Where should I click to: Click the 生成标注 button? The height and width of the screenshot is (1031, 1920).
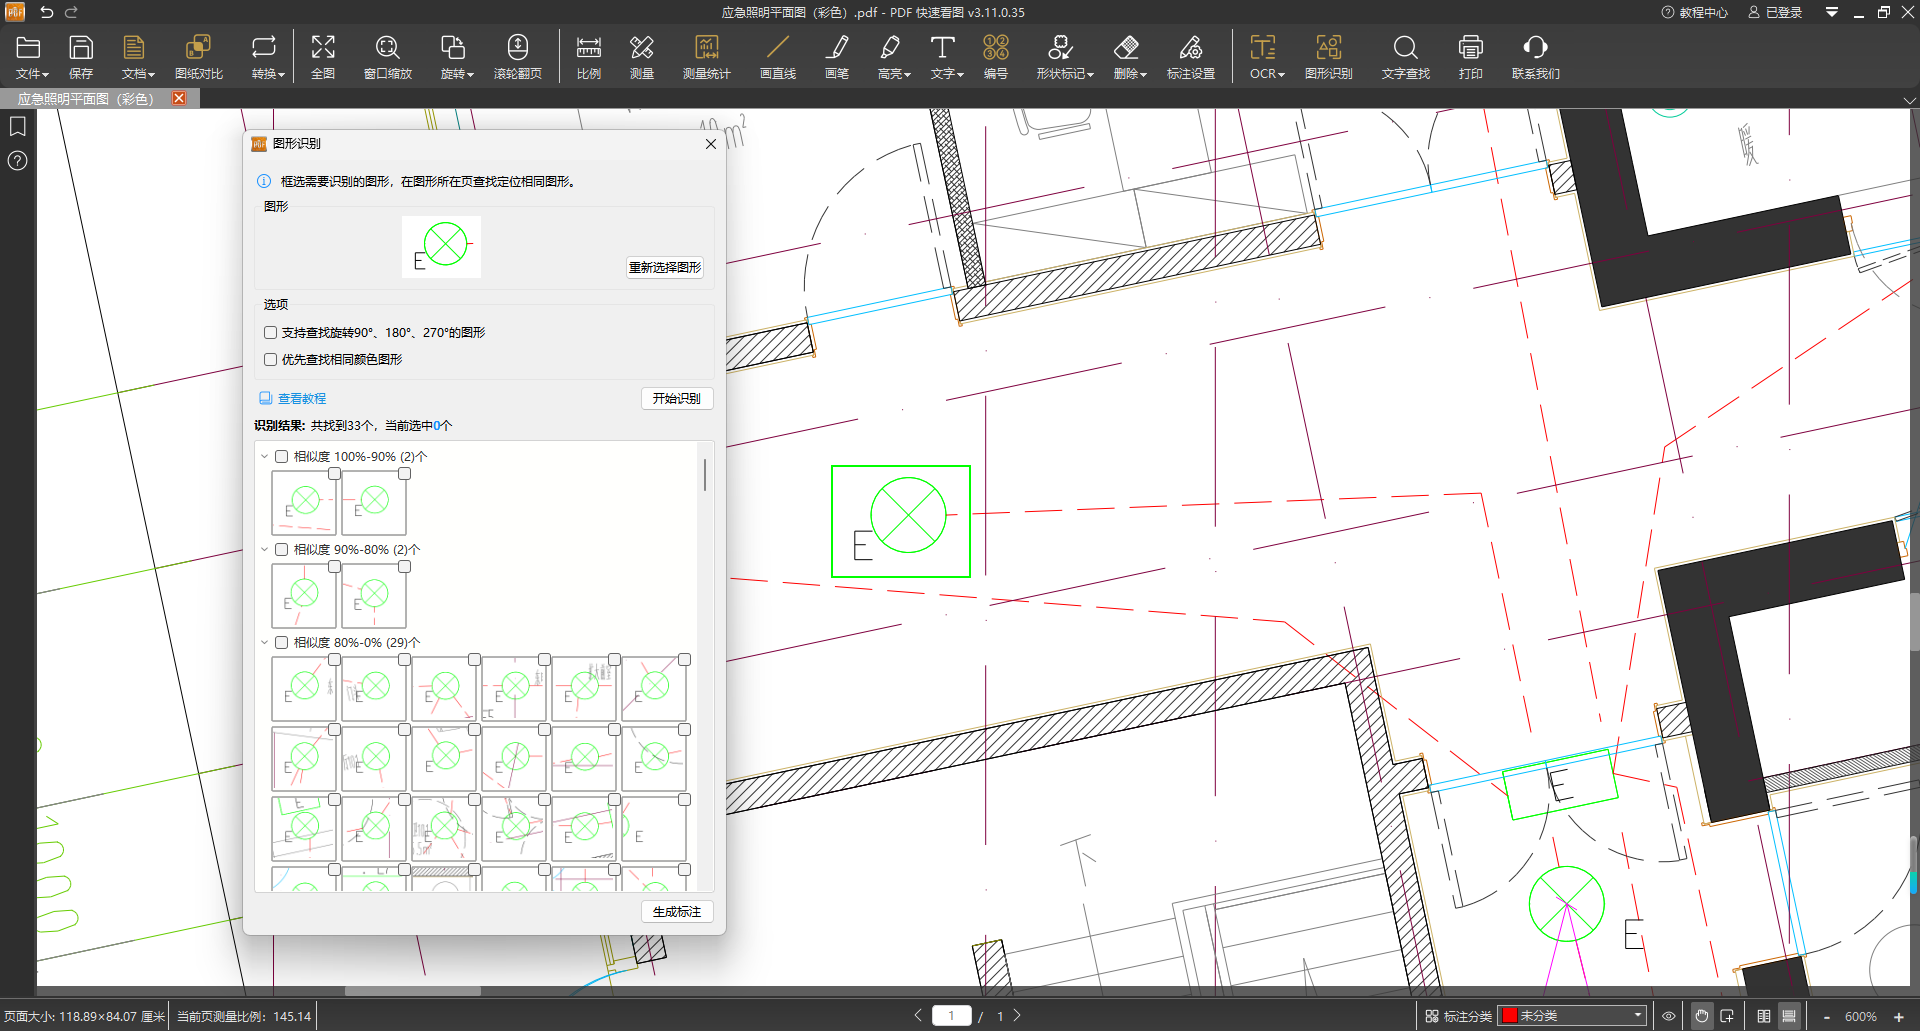point(677,912)
